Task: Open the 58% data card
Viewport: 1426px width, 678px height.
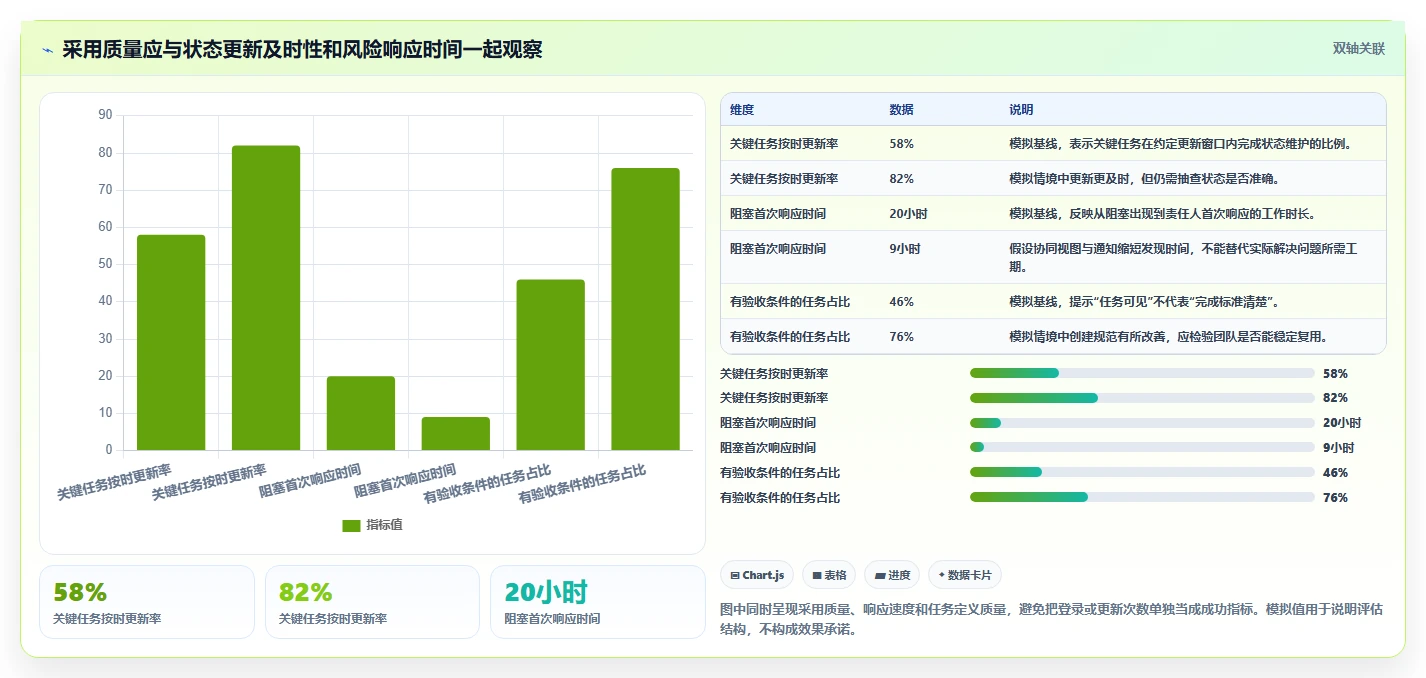Action: click(x=147, y=602)
